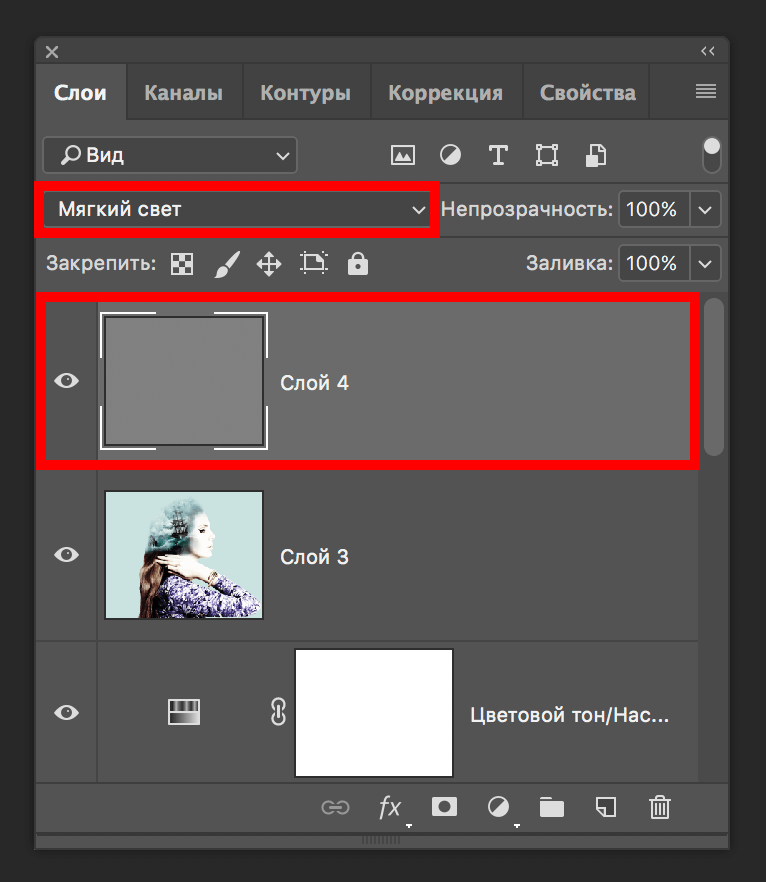Image resolution: width=766 pixels, height=882 pixels.
Task: Hide Слой 3 layer visibility
Action: 67,554
